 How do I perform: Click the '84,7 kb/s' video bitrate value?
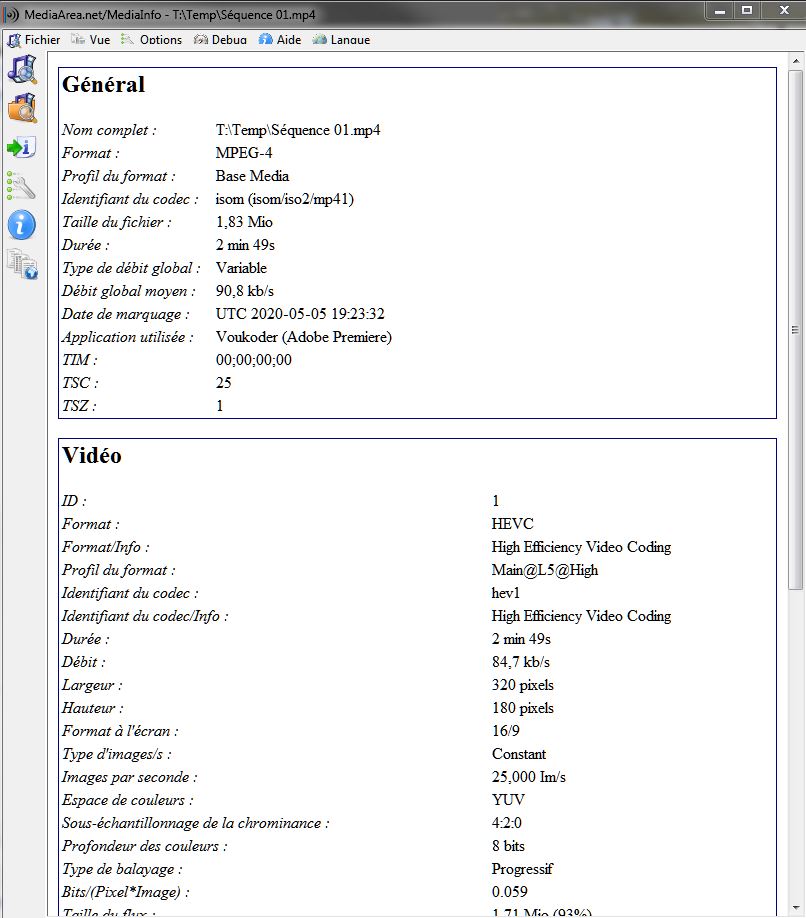[x=521, y=662]
